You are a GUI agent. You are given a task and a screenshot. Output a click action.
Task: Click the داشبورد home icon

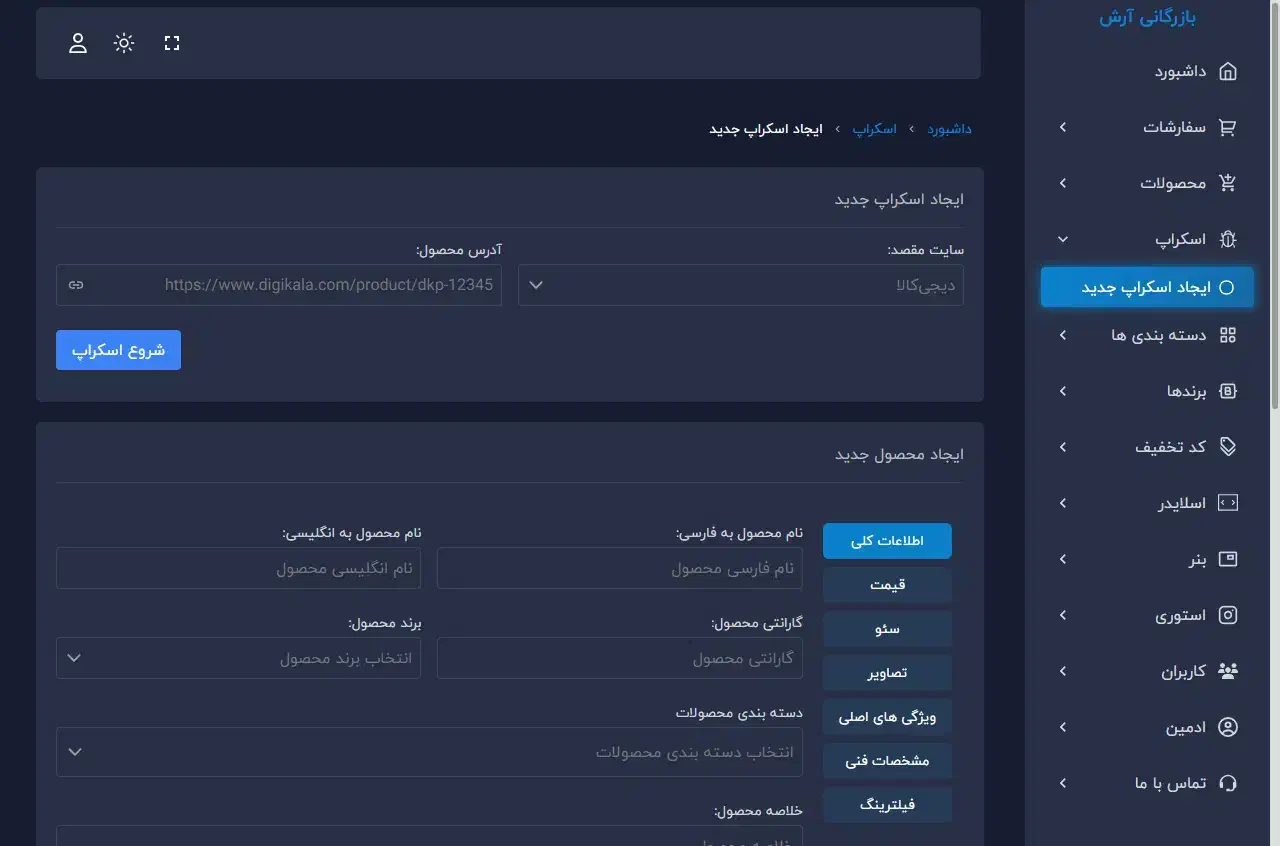1229,71
